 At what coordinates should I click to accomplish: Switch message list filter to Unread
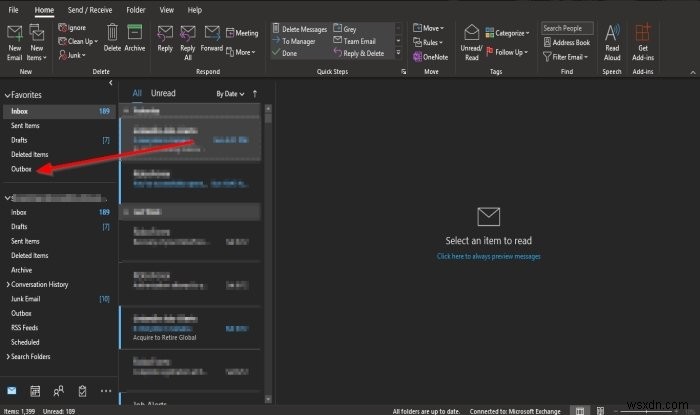[163, 93]
